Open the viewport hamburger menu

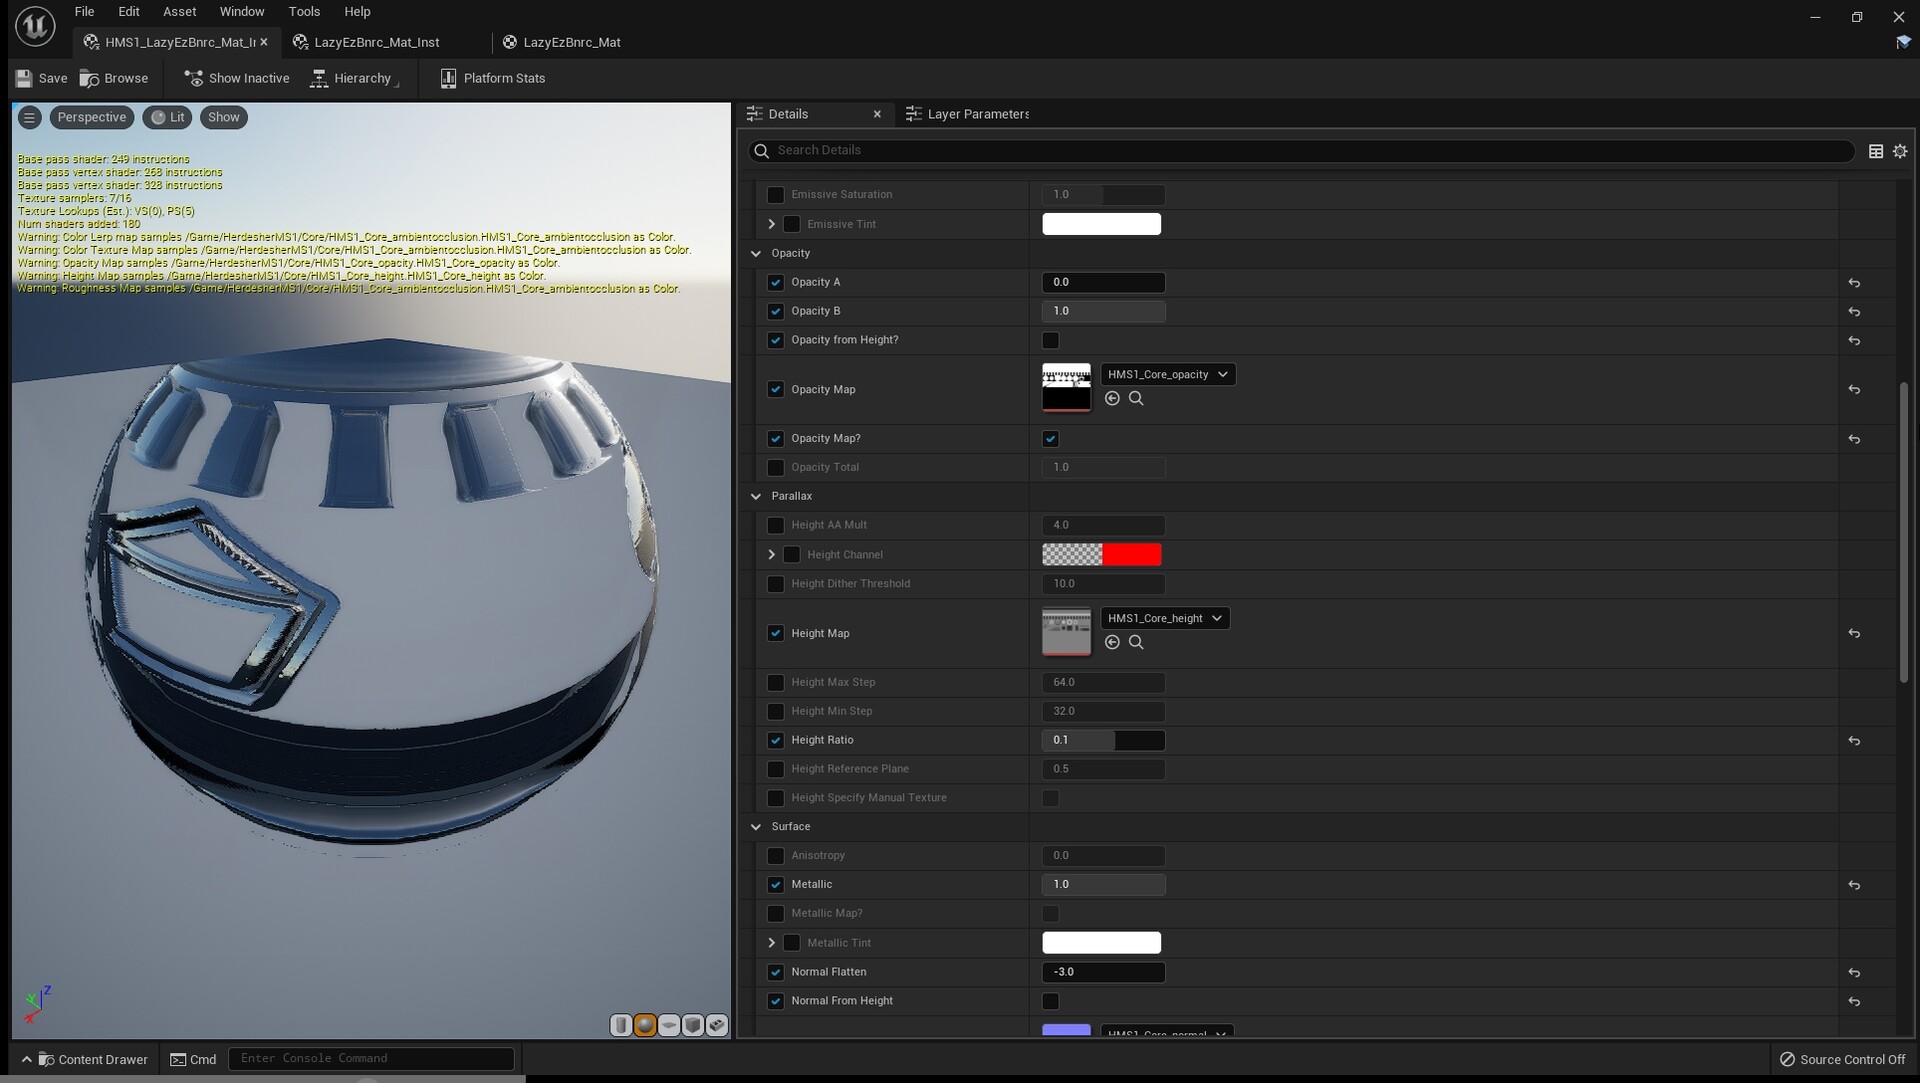(29, 117)
